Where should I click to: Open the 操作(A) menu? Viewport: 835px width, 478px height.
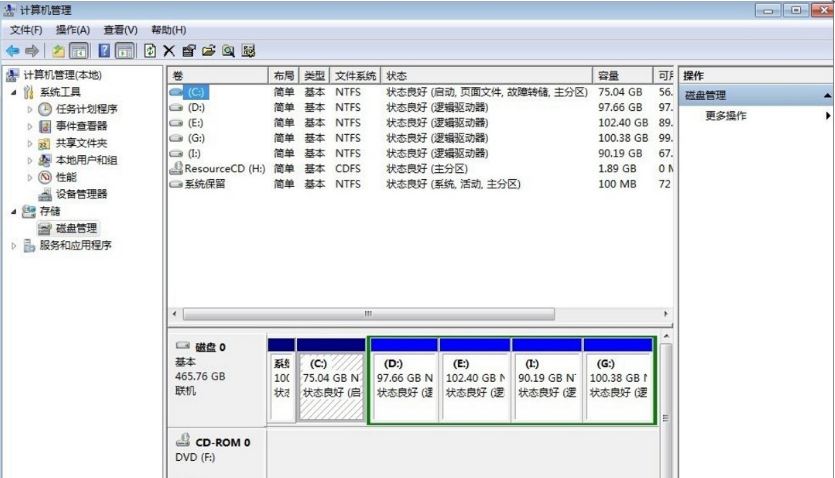(x=72, y=30)
